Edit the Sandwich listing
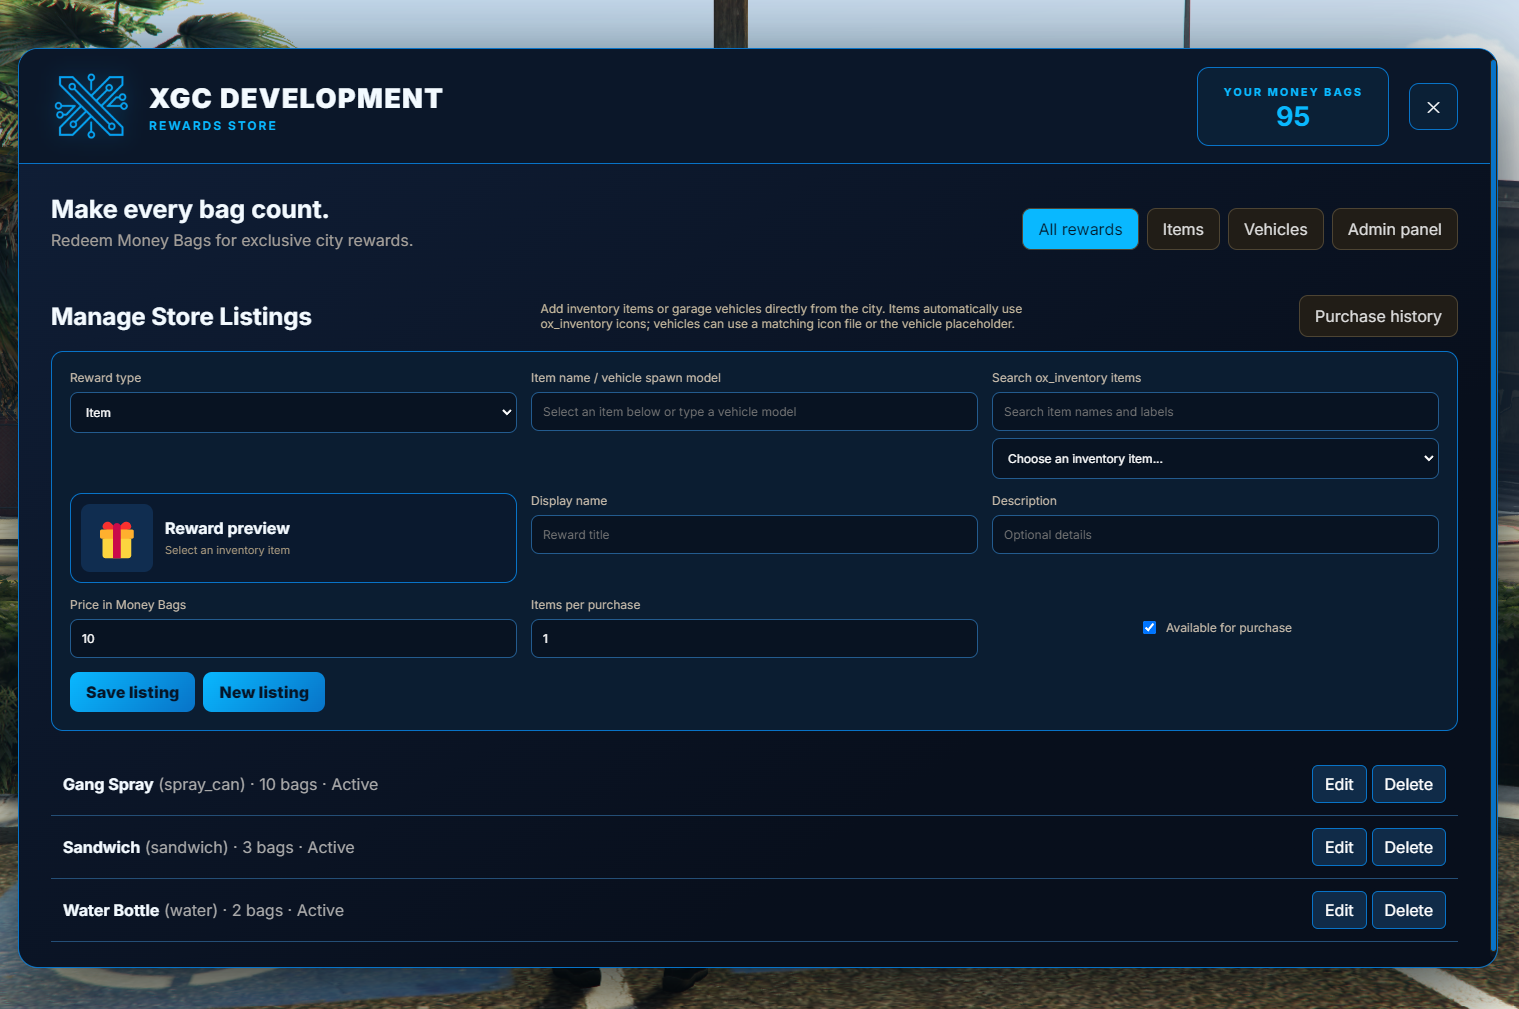The image size is (1519, 1009). coord(1339,847)
